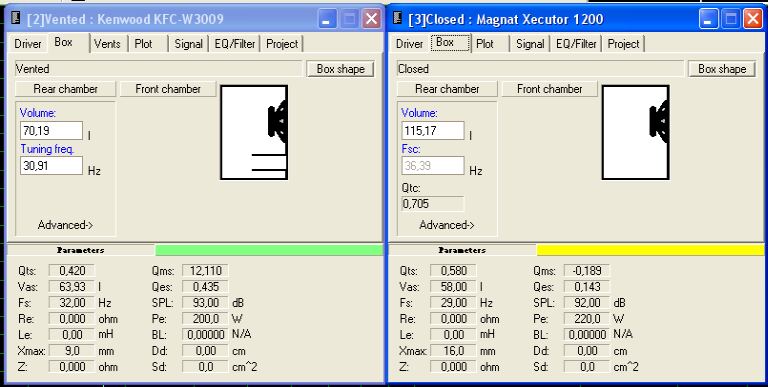Image resolution: width=768 pixels, height=387 pixels.
Task: Click Qts value 0,420 in Kenwood window
Action: point(72,270)
